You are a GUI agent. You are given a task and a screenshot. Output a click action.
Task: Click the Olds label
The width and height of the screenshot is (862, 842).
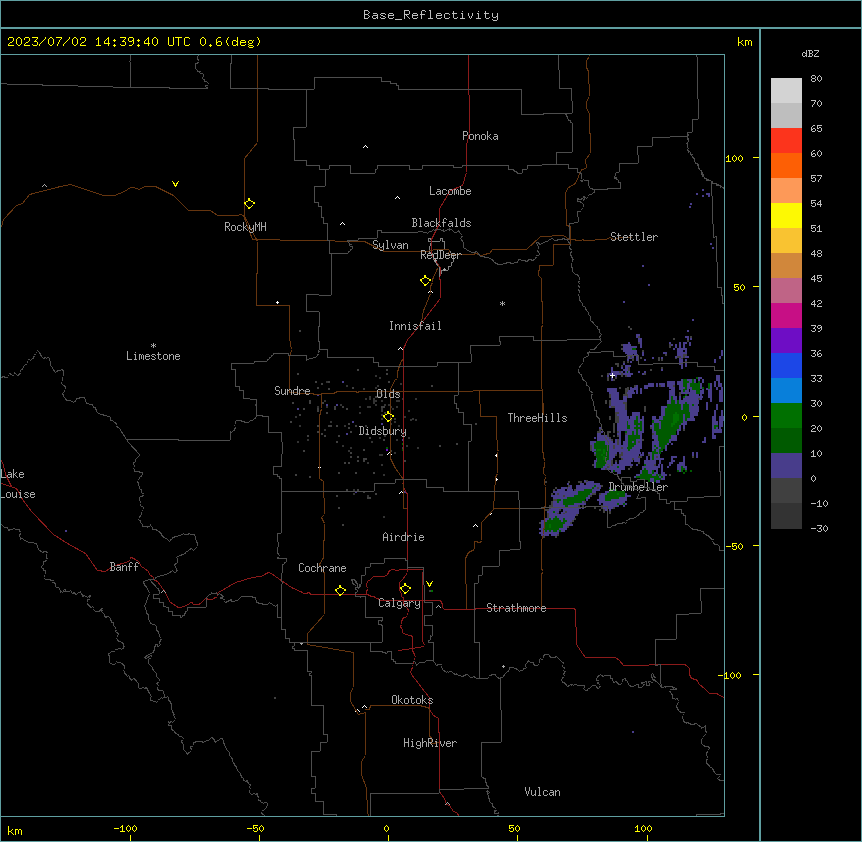388,394
